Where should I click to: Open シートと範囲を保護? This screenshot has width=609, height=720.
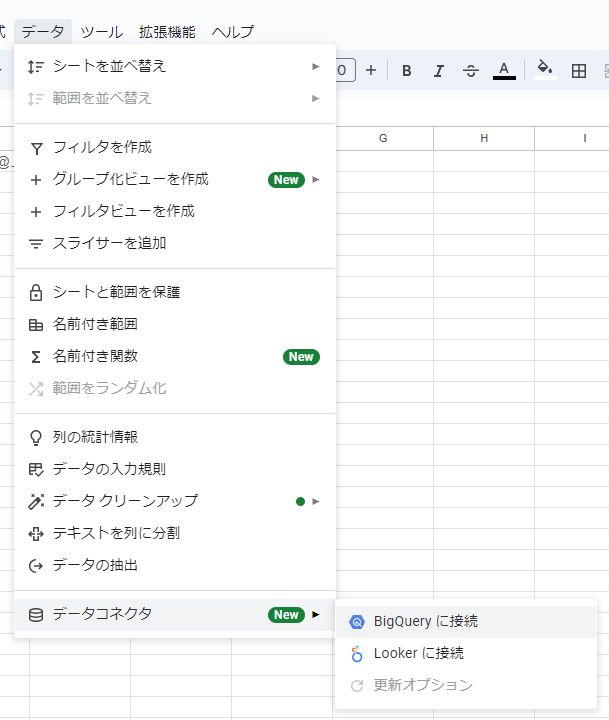175,292
